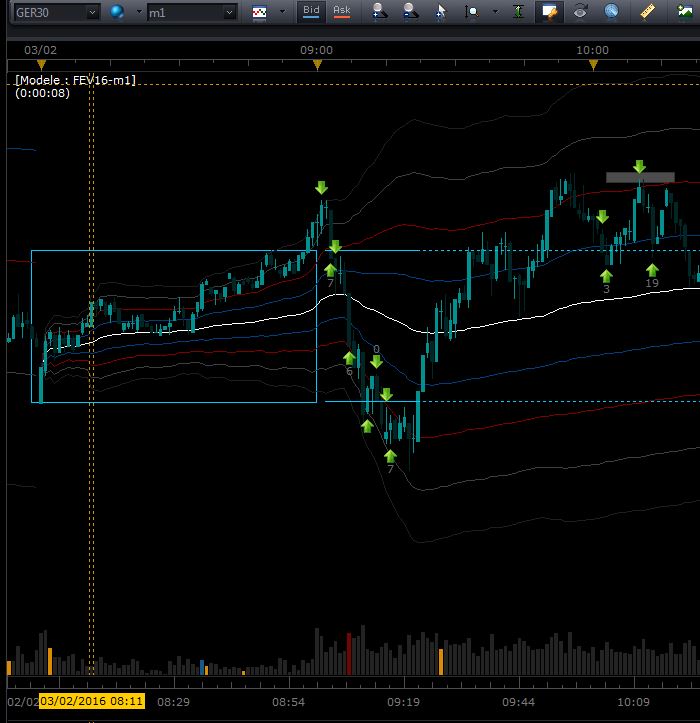Image resolution: width=700 pixels, height=723 pixels.
Task: Click the 10:09 time axis label
Action: coord(633,702)
